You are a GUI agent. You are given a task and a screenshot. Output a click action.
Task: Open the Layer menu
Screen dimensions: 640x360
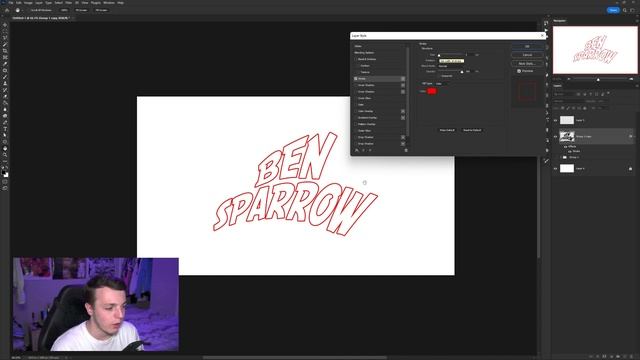coord(39,3)
